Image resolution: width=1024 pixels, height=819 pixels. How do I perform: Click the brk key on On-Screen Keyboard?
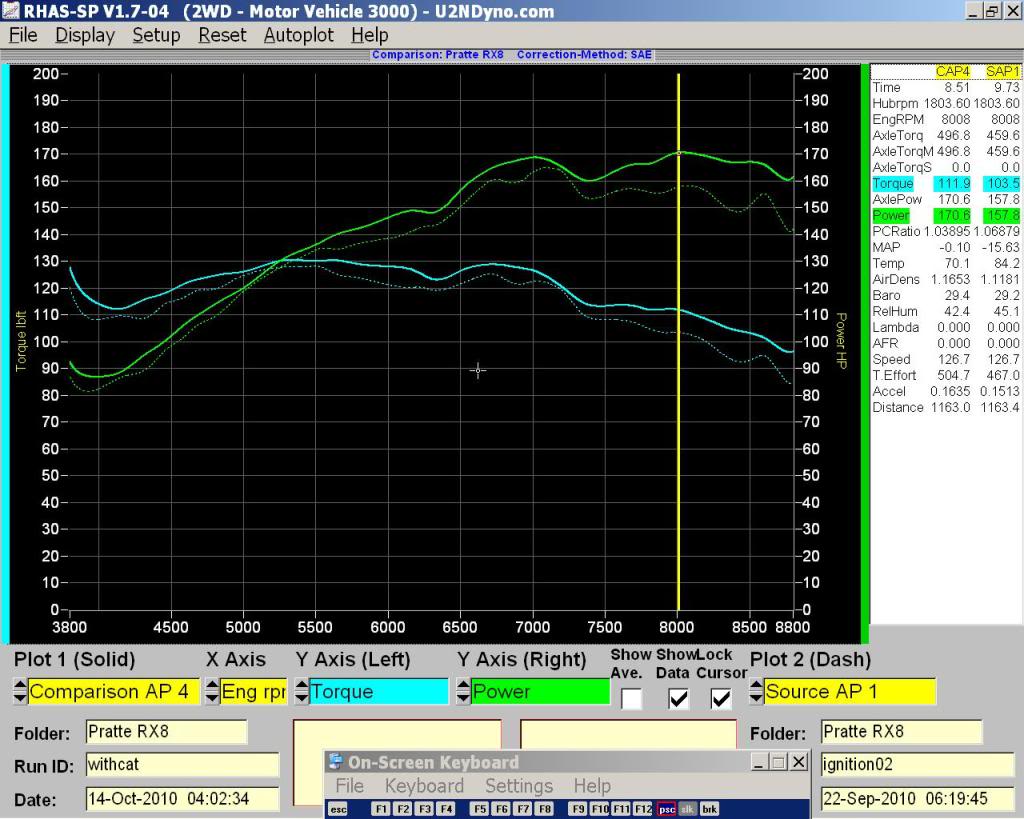pos(709,809)
